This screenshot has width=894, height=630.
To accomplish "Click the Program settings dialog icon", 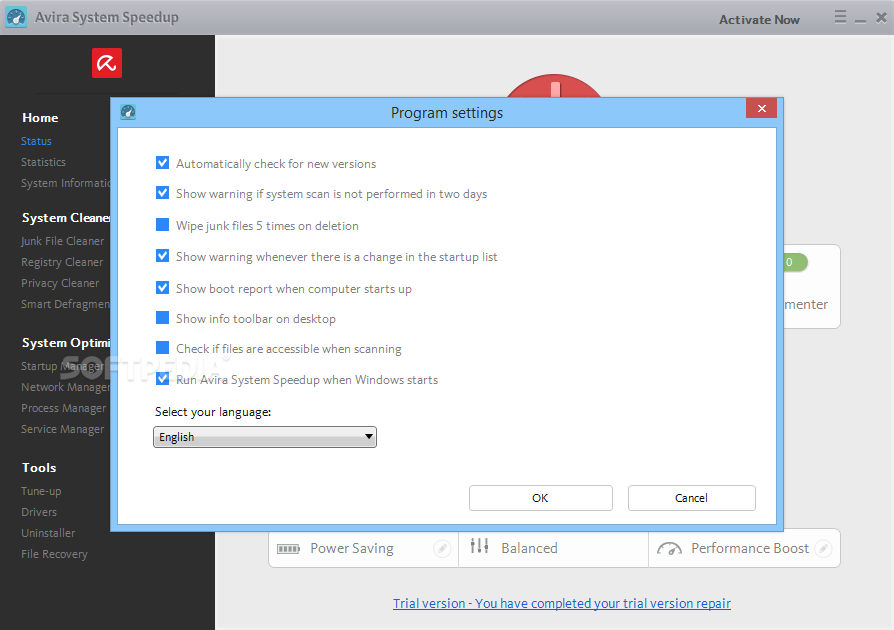I will (128, 112).
